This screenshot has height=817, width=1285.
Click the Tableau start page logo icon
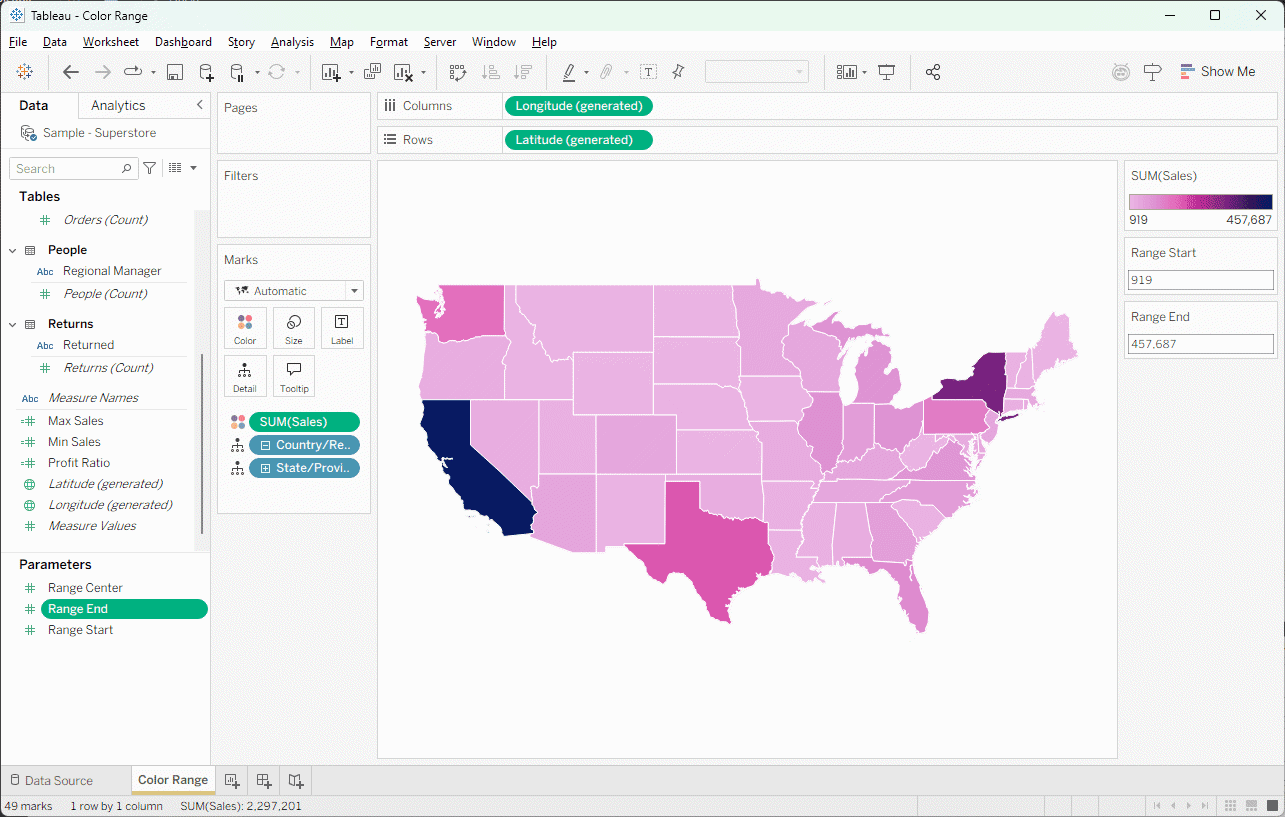point(25,72)
